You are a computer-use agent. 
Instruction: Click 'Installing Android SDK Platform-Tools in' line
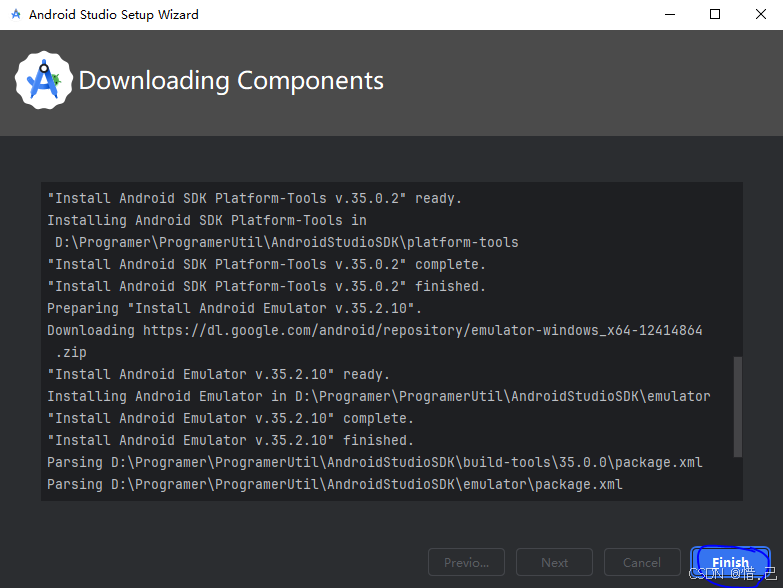[207, 221]
